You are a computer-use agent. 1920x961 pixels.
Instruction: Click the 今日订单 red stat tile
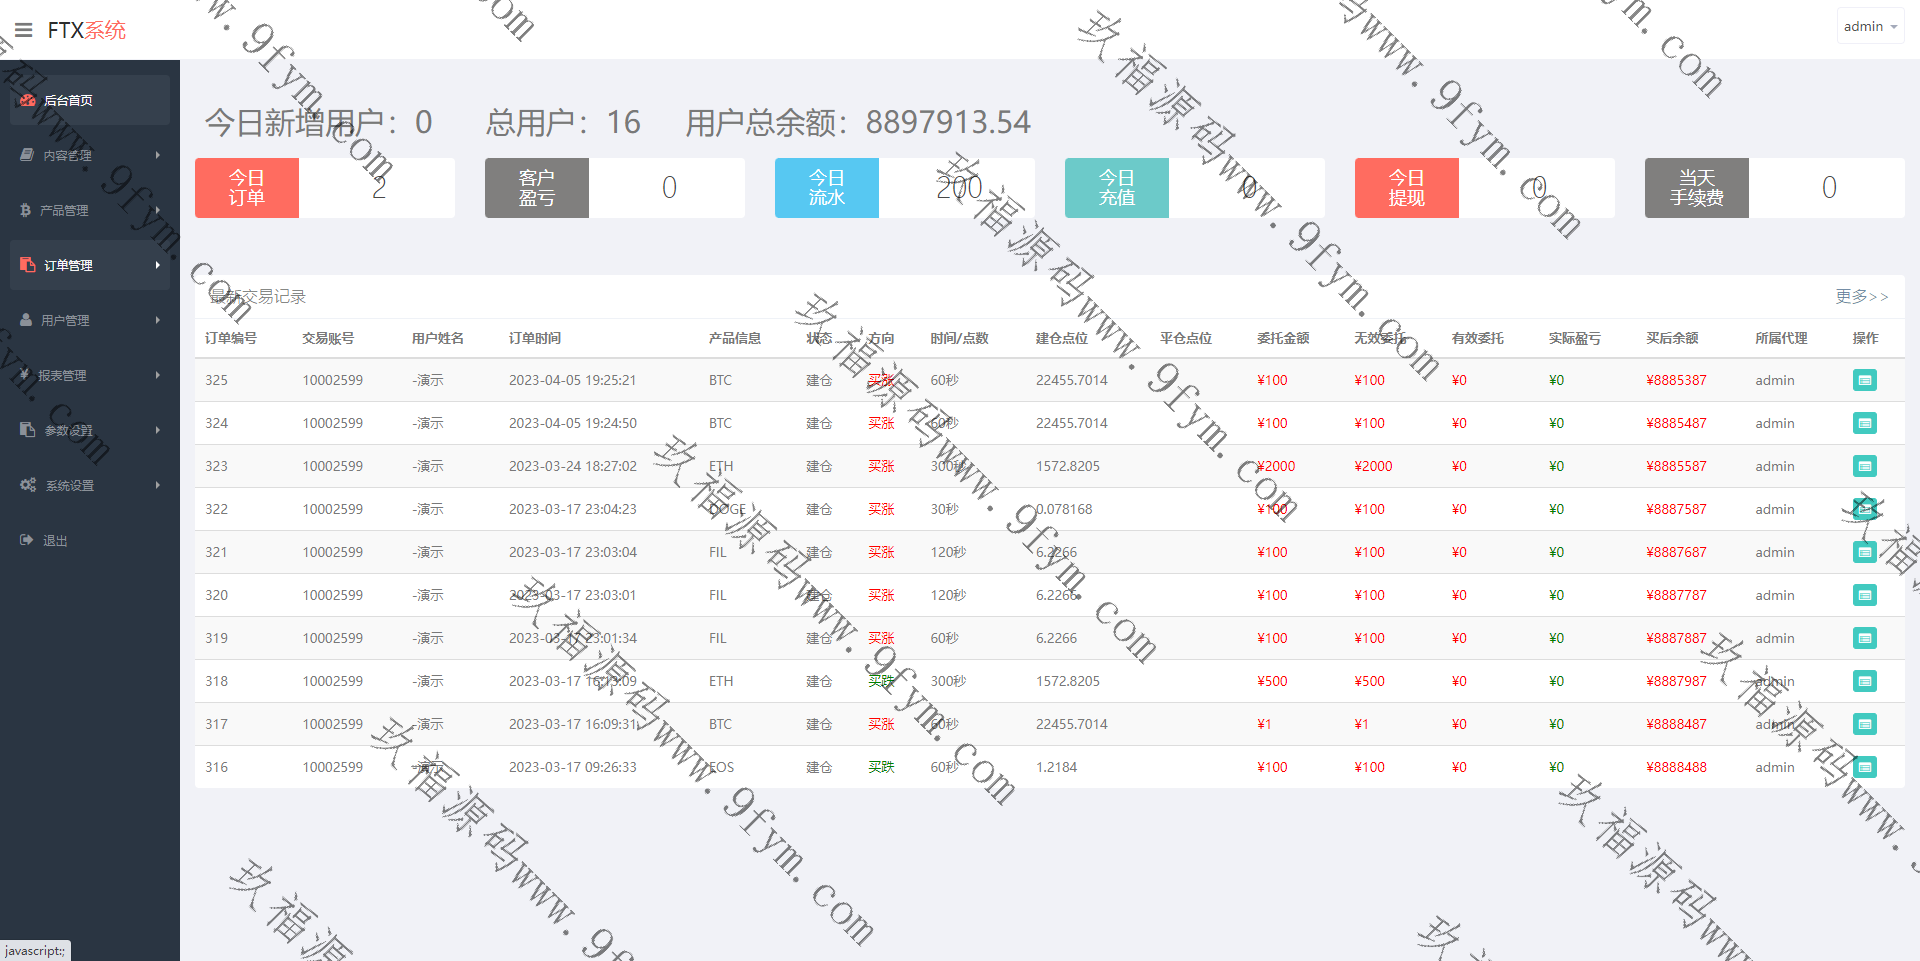(x=247, y=188)
